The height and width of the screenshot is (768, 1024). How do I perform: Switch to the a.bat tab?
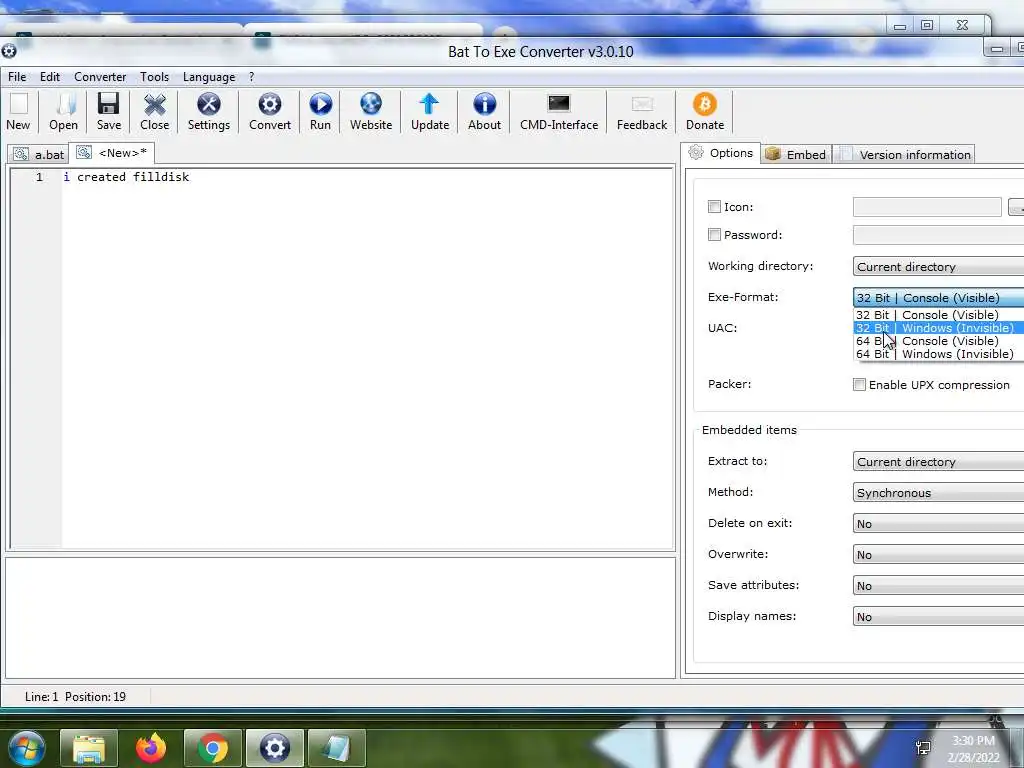tap(39, 154)
